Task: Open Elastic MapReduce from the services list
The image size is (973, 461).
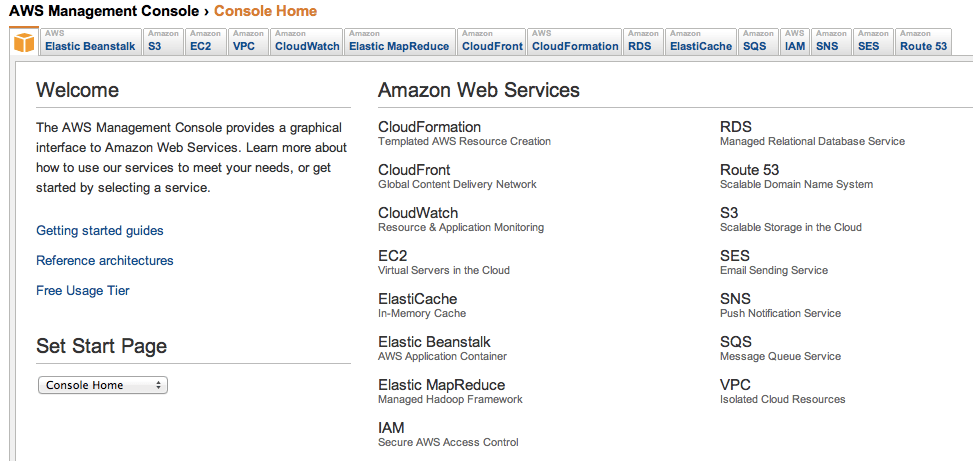Action: pyautogui.click(x=441, y=385)
